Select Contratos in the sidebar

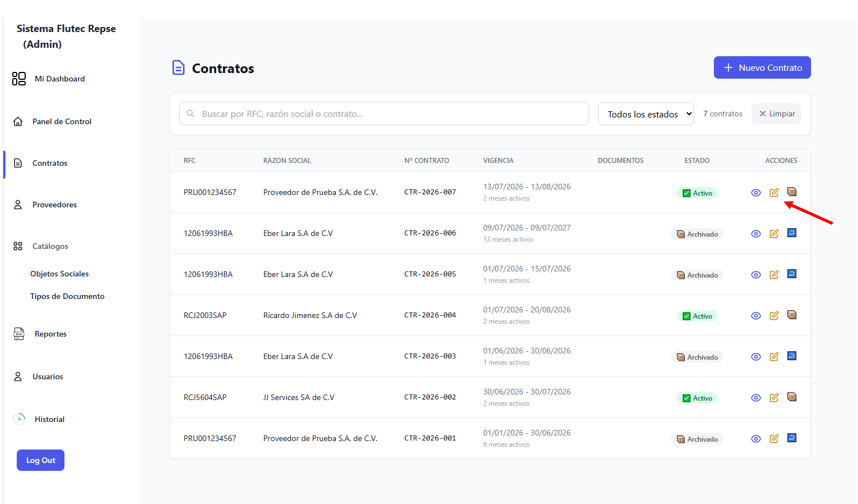pyautogui.click(x=41, y=163)
